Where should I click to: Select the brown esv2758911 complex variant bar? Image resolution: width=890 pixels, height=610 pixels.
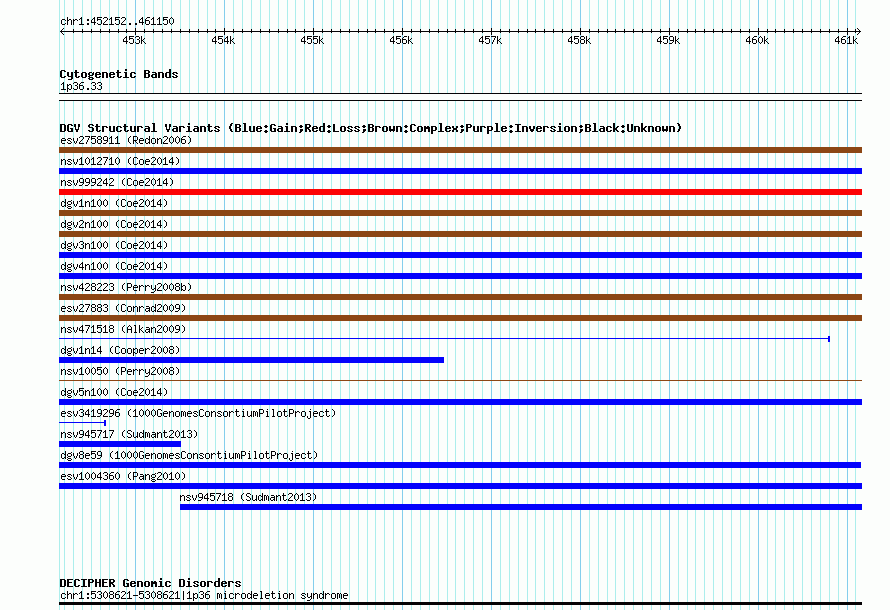point(460,150)
